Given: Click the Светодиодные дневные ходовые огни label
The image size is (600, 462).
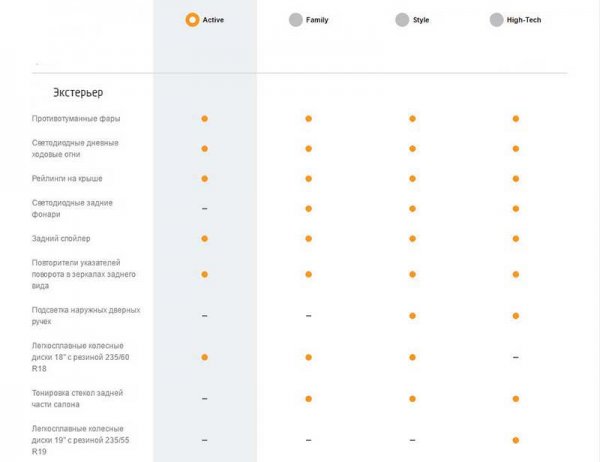Looking at the screenshot, I should pyautogui.click(x=75, y=149).
